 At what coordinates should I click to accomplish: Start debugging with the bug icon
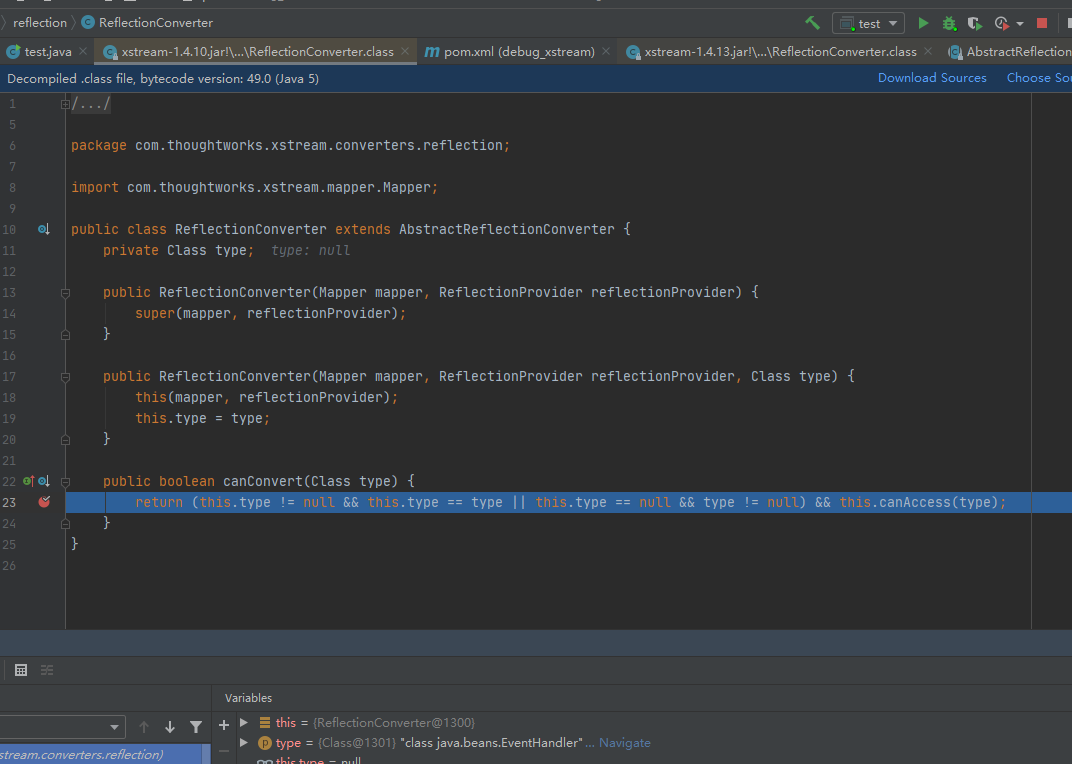[949, 23]
